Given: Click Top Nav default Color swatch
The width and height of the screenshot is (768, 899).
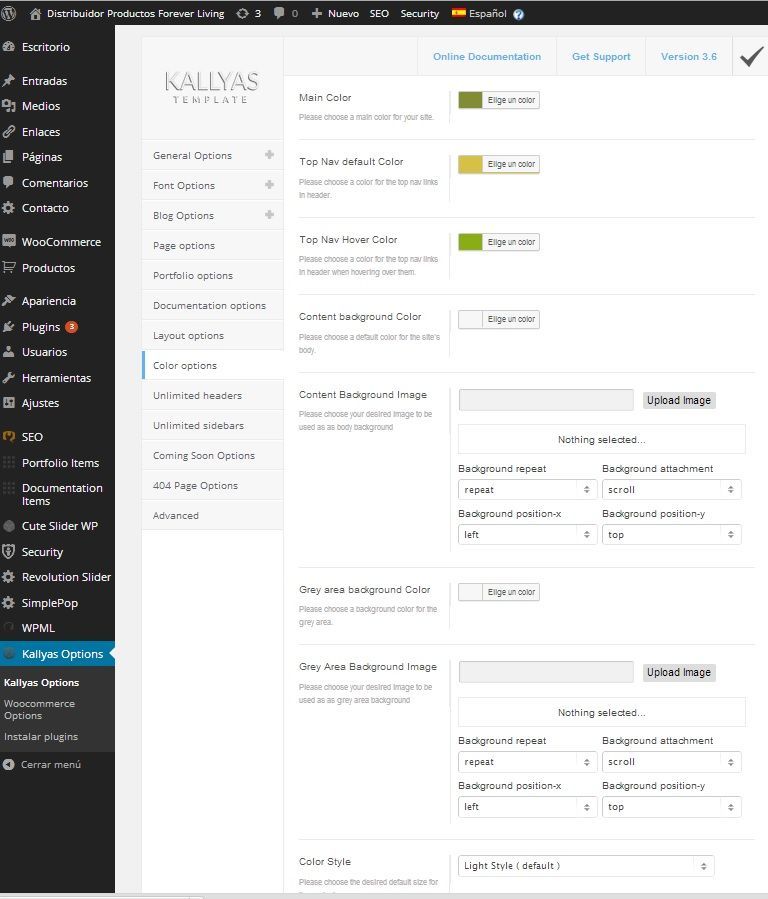Looking at the screenshot, I should point(470,164).
